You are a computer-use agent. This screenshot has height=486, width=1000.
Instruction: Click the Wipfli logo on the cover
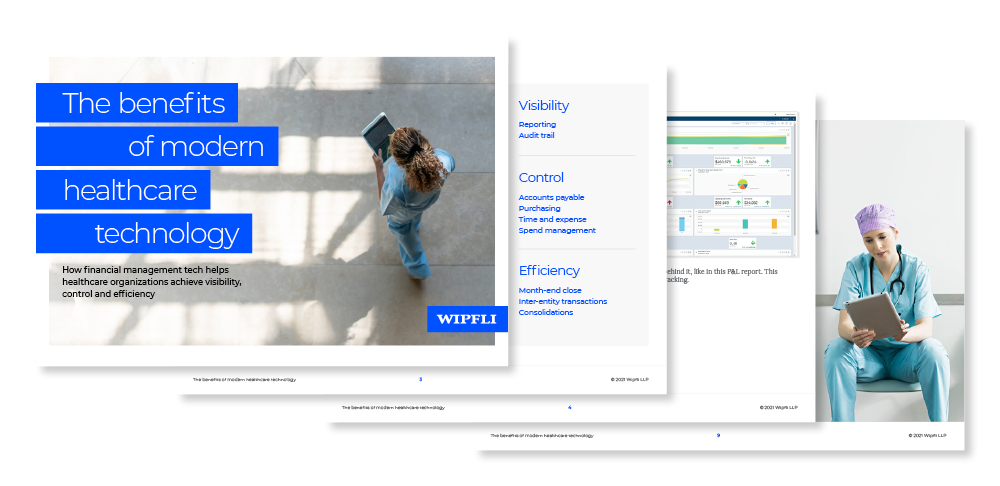[466, 319]
